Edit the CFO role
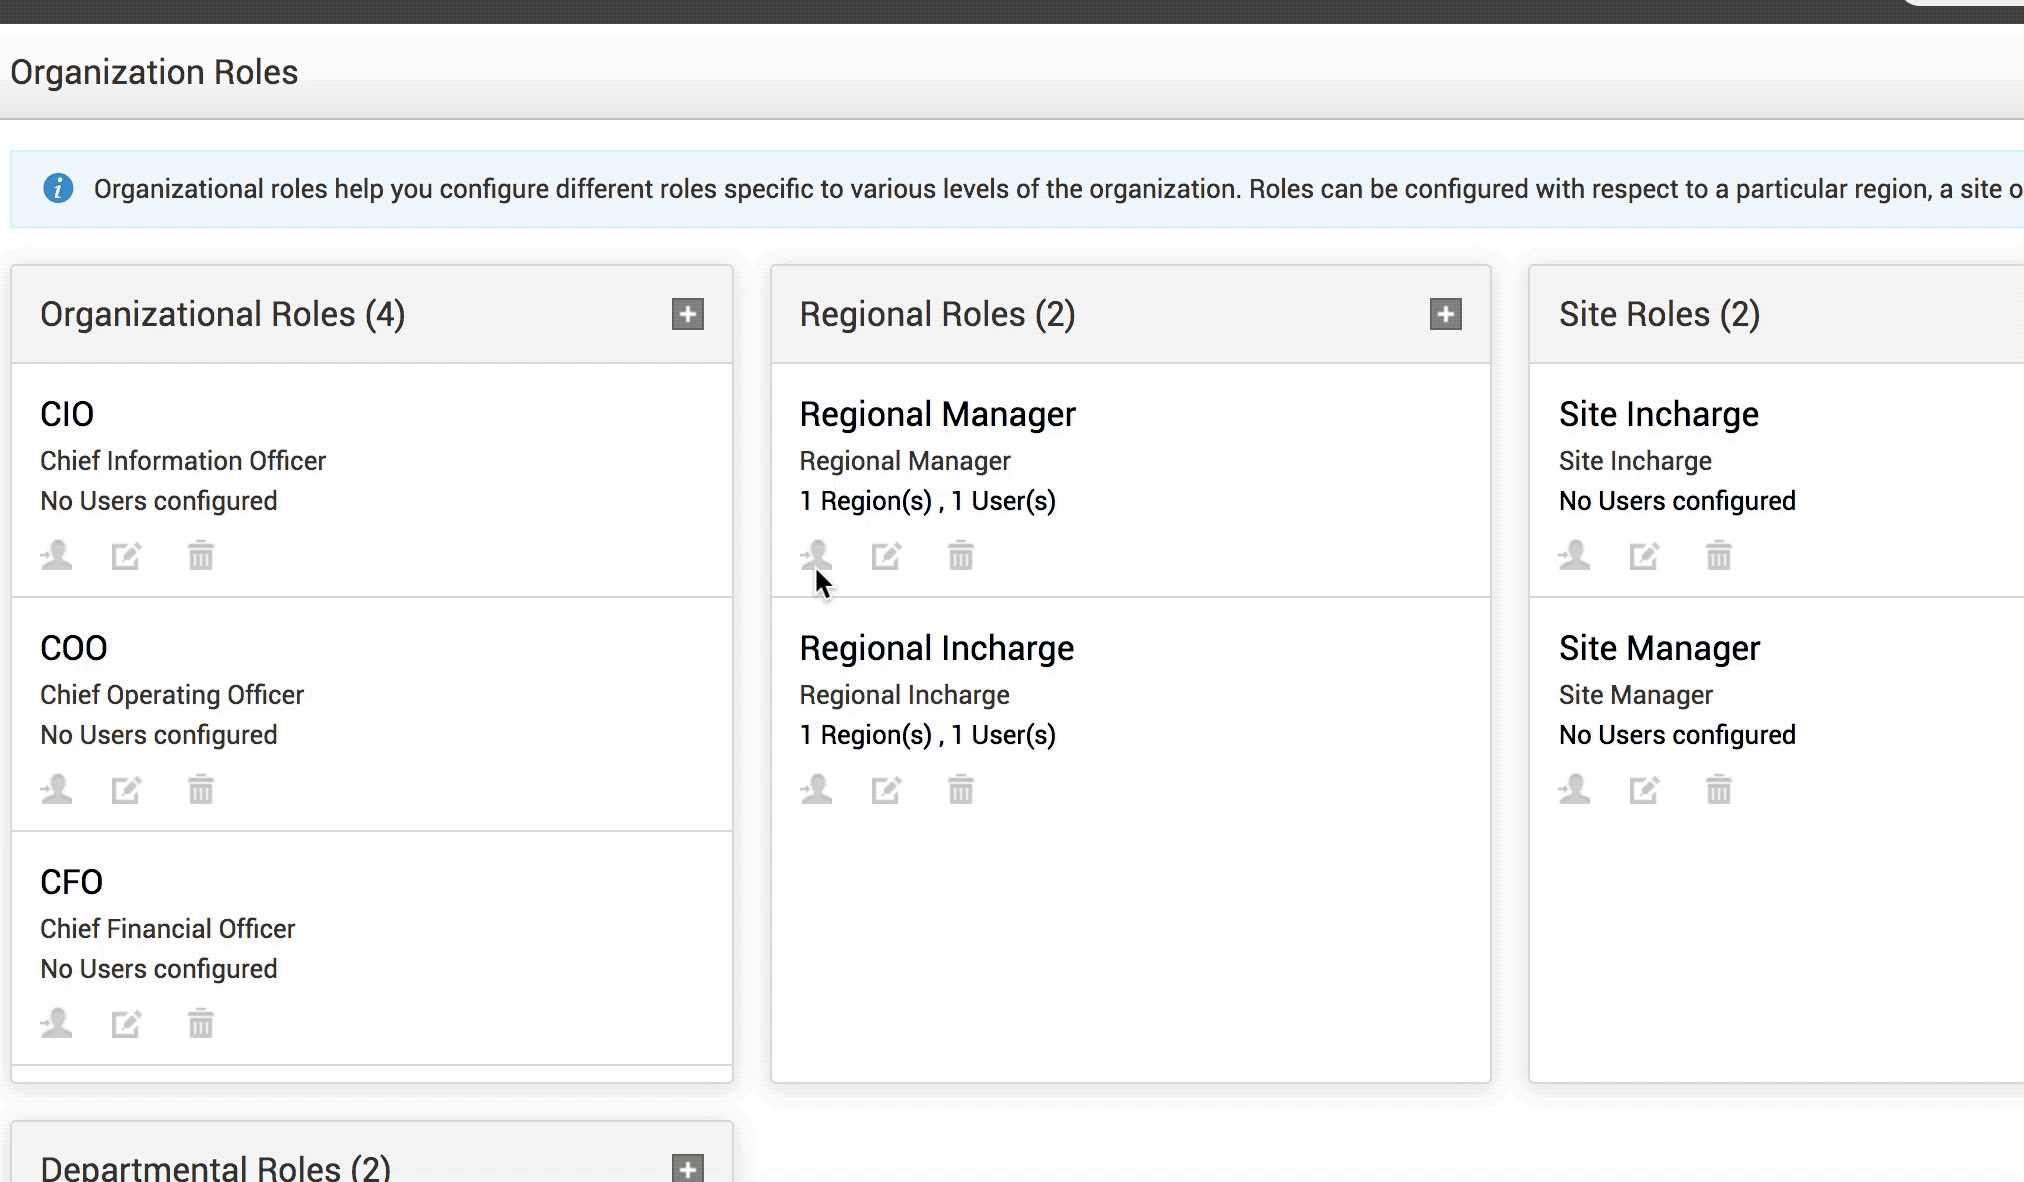2024x1182 pixels. (126, 1023)
